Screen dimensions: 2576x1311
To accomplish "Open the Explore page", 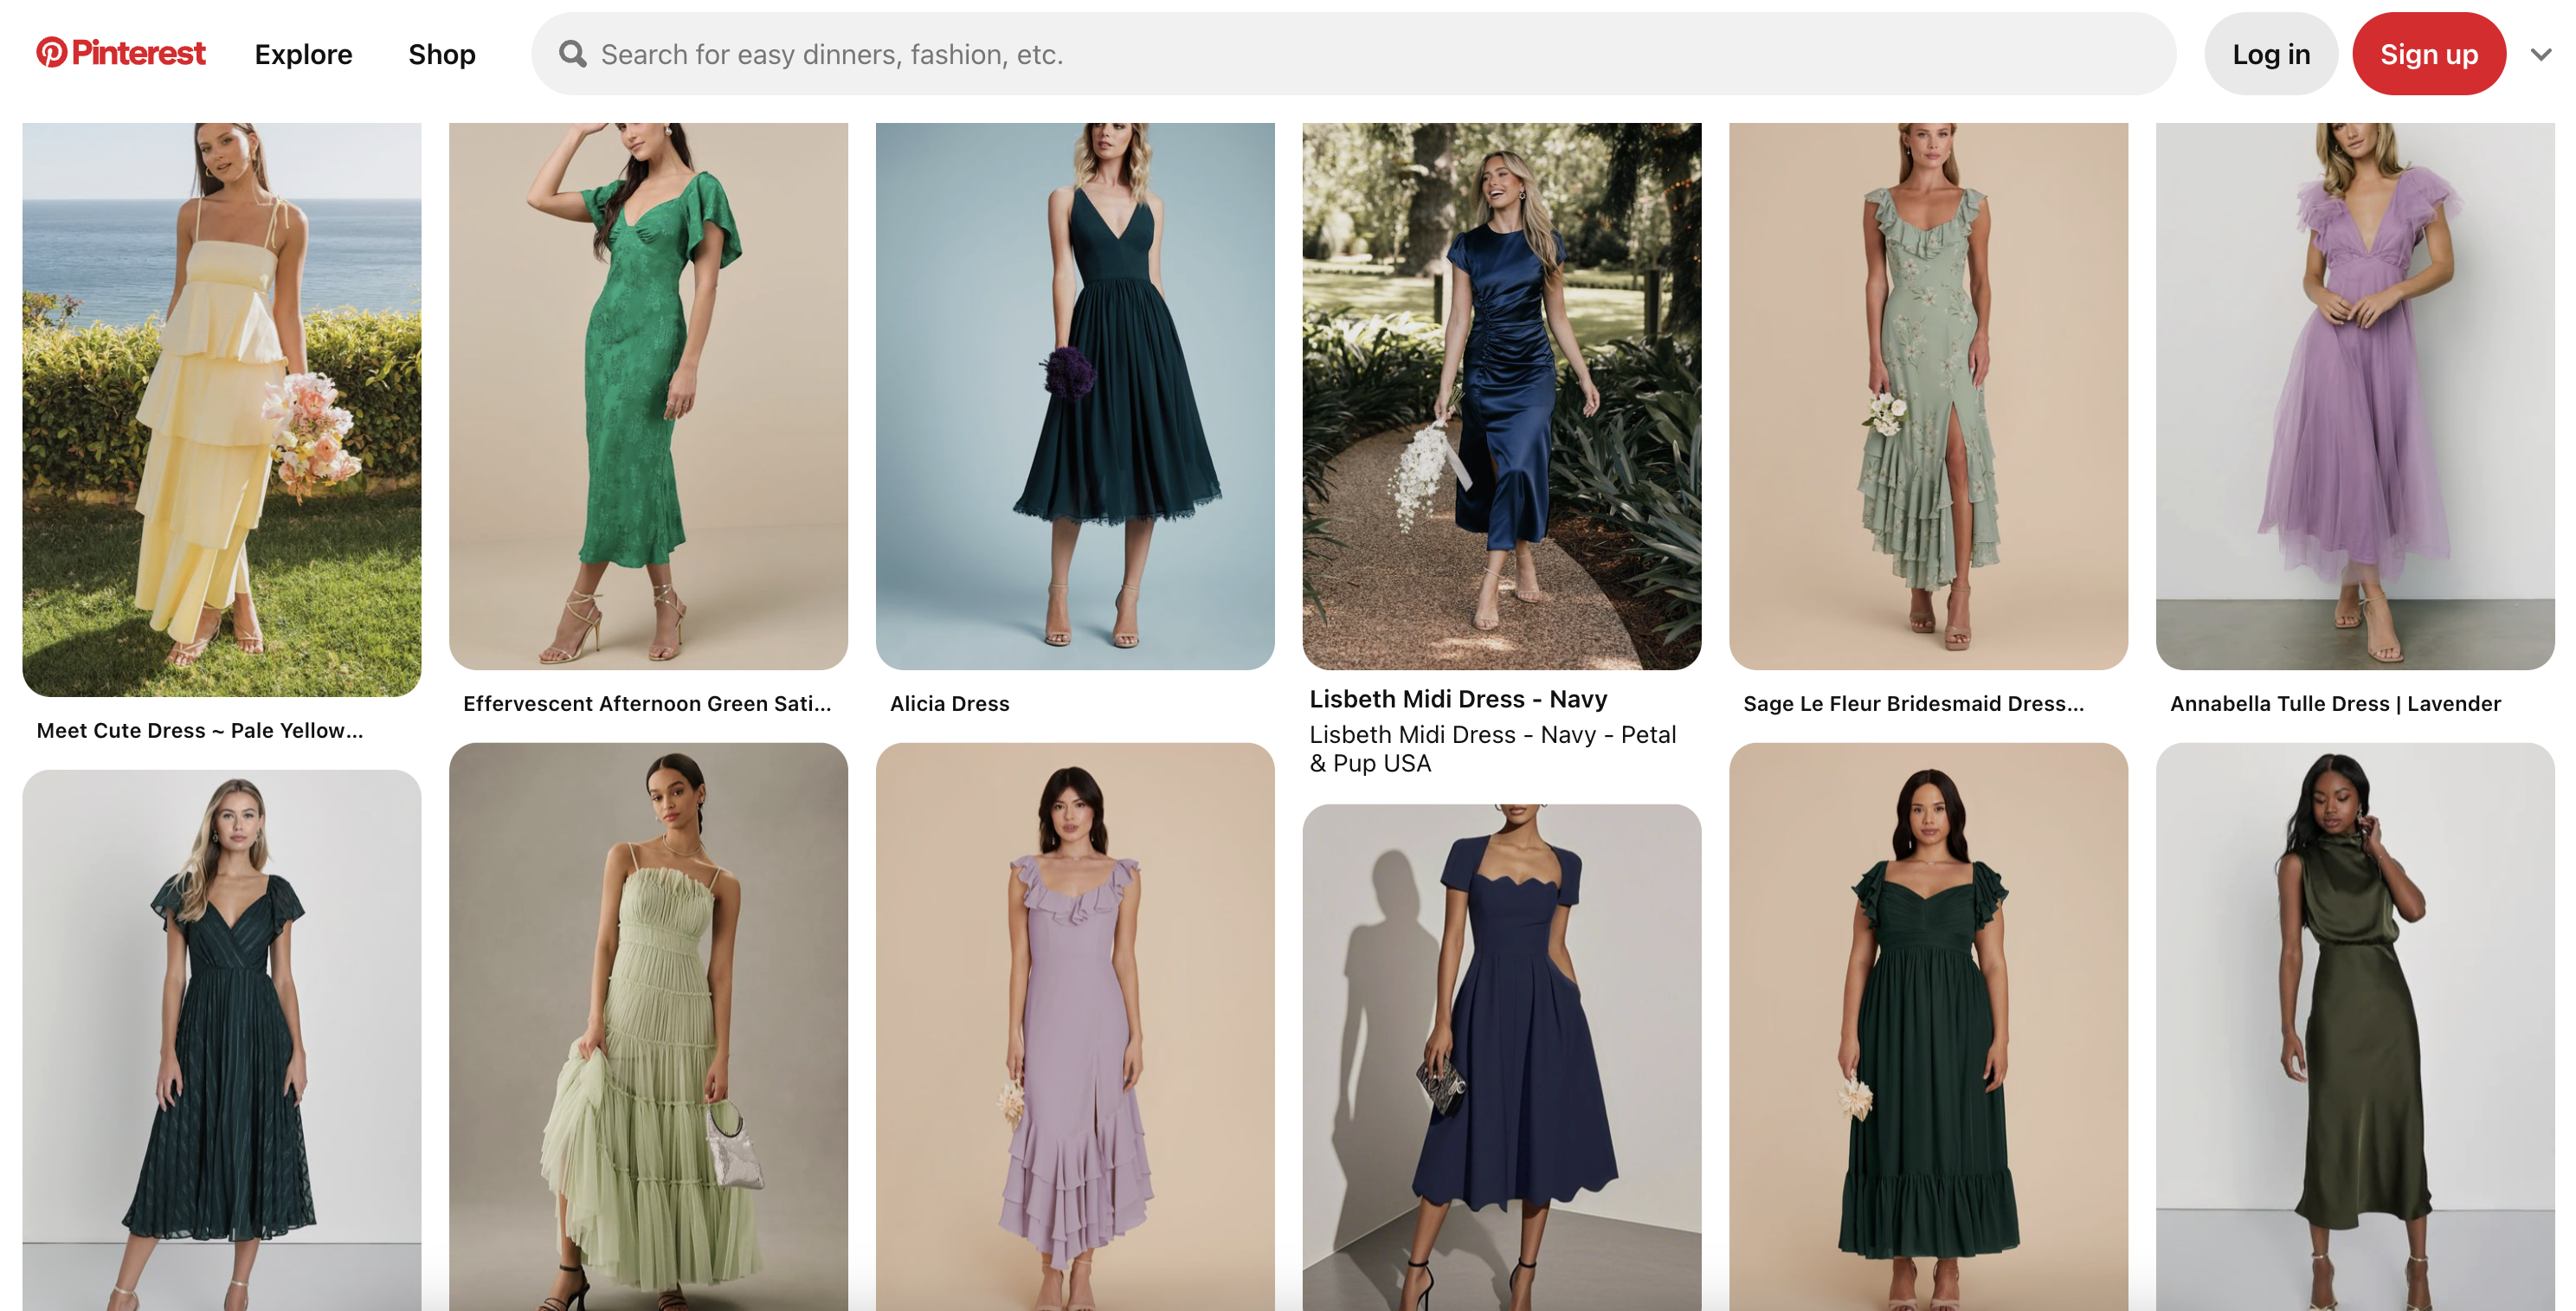I will pos(303,54).
